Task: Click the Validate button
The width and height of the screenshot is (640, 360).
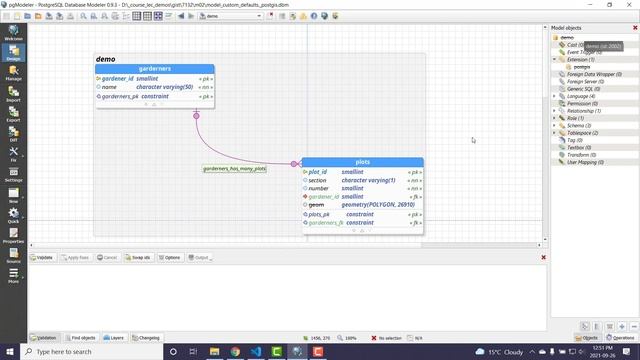Action: click(42, 258)
